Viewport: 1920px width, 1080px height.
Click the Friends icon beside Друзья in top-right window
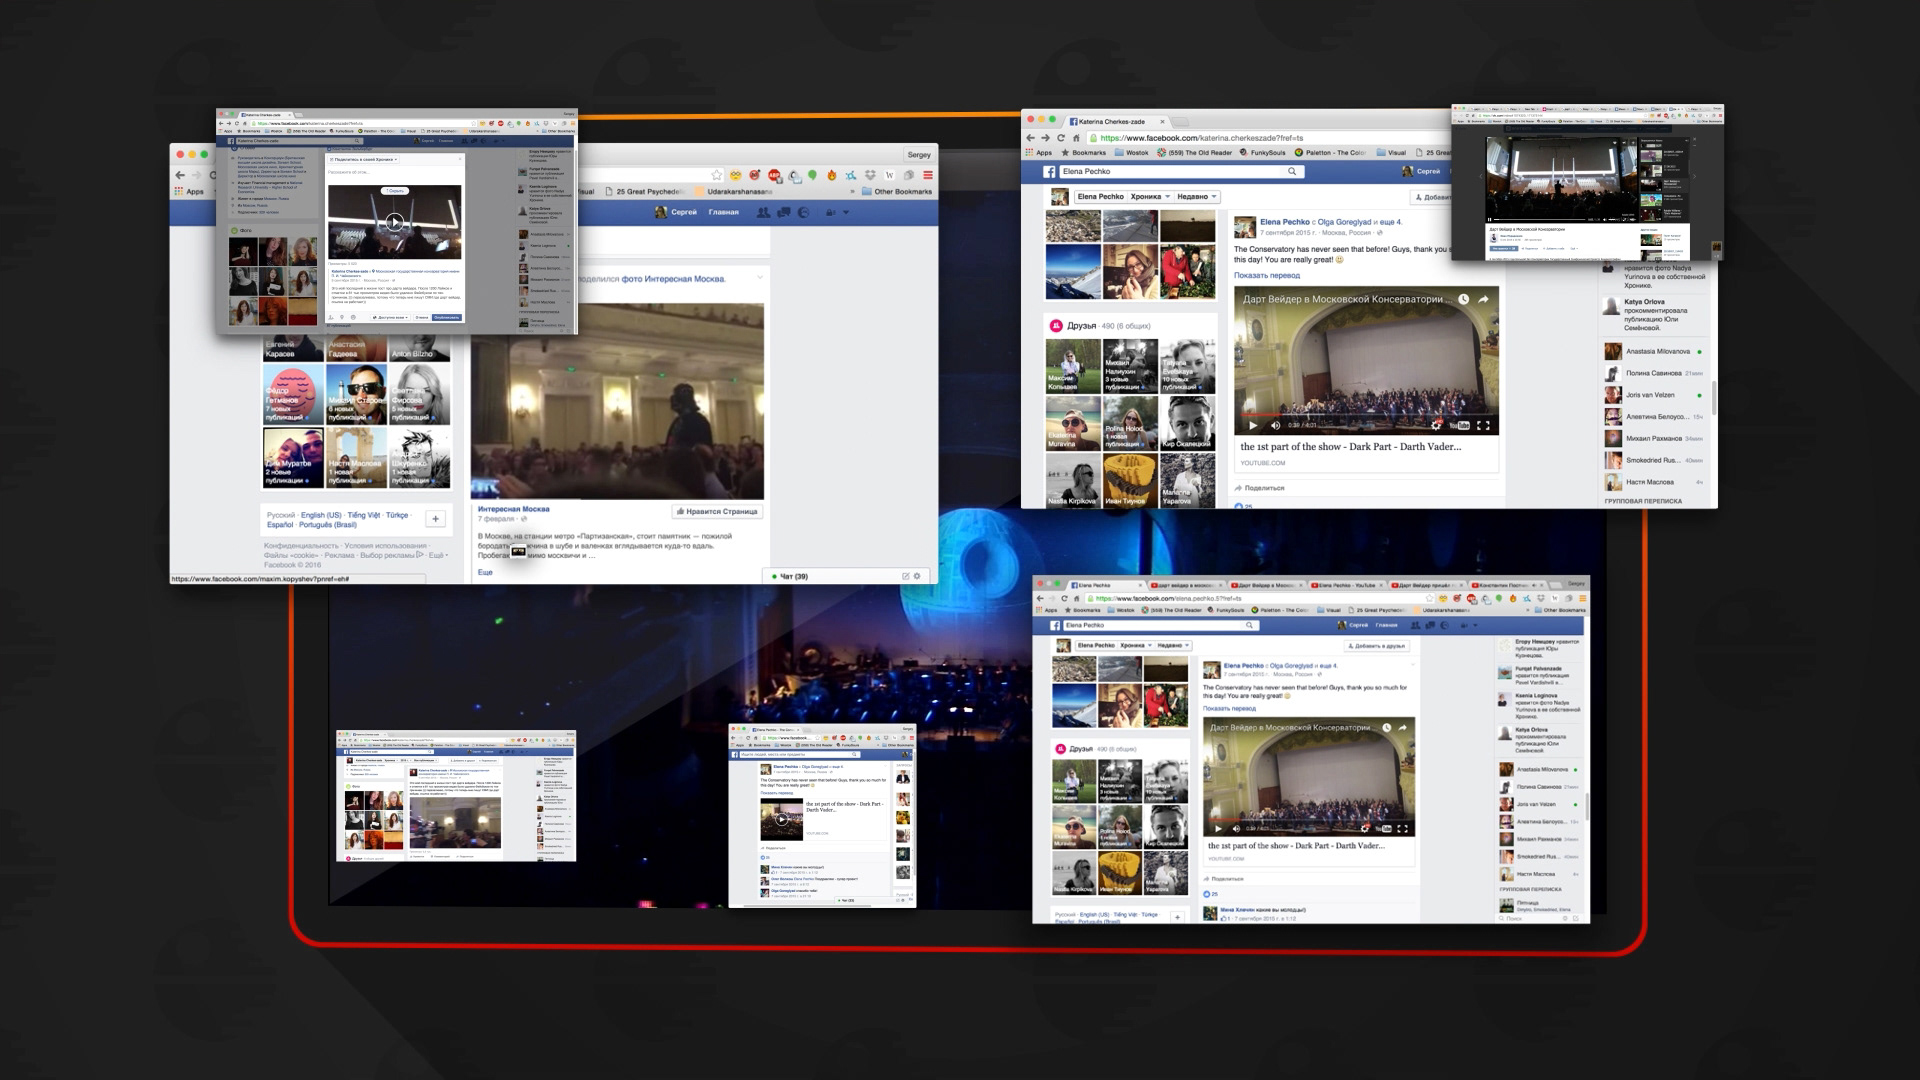click(1055, 325)
